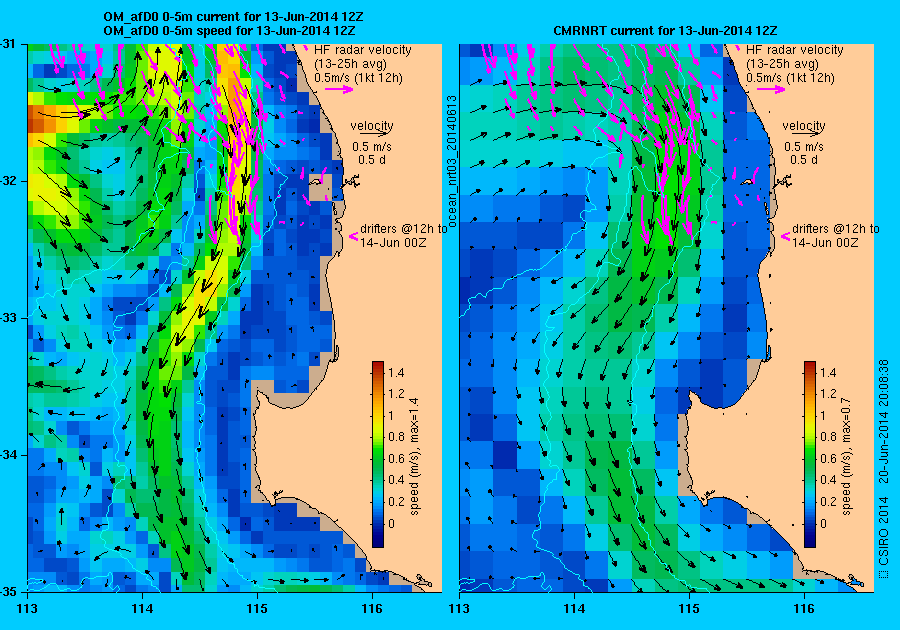This screenshot has width=900, height=630.
Task: Click the small offshore island near -32 in right map
Action: [x=748, y=182]
